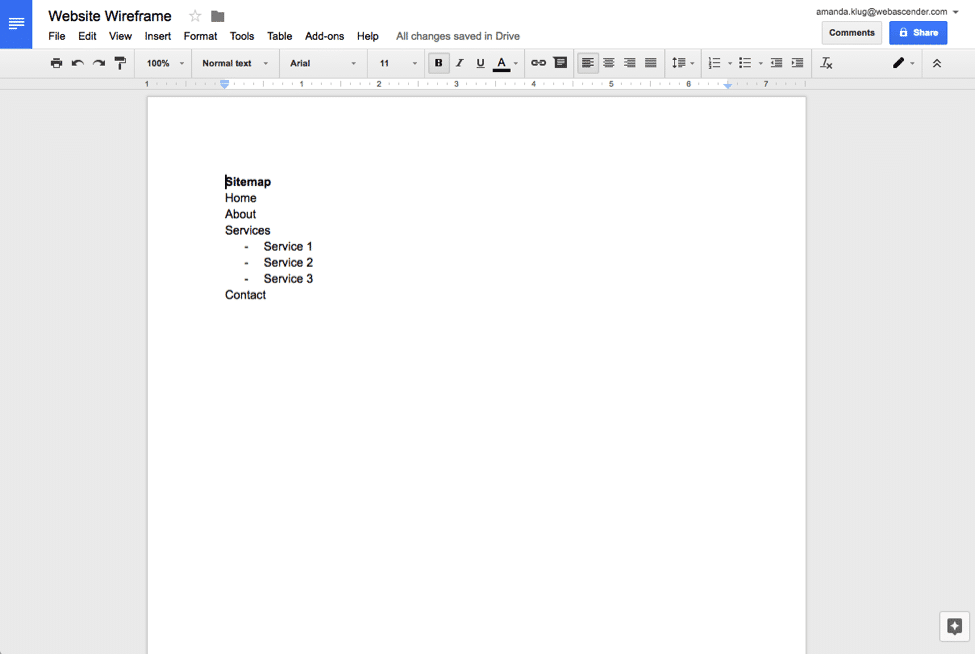
Task: Click the paint format roller icon
Action: (120, 63)
